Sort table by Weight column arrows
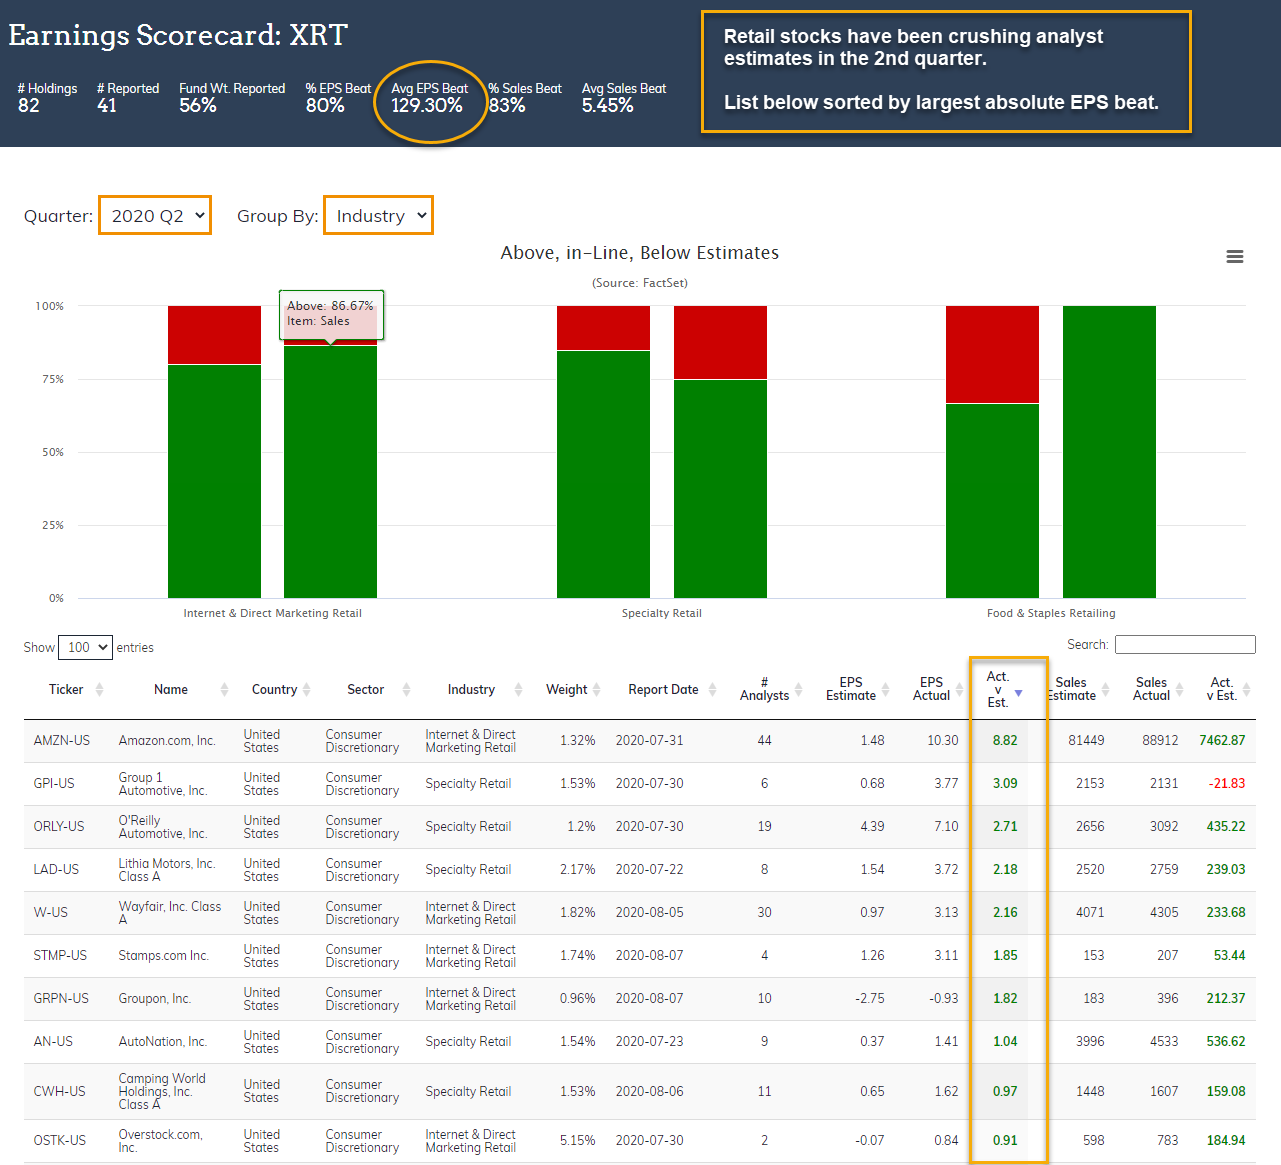Screen dimensions: 1281x1165 [x=597, y=690]
